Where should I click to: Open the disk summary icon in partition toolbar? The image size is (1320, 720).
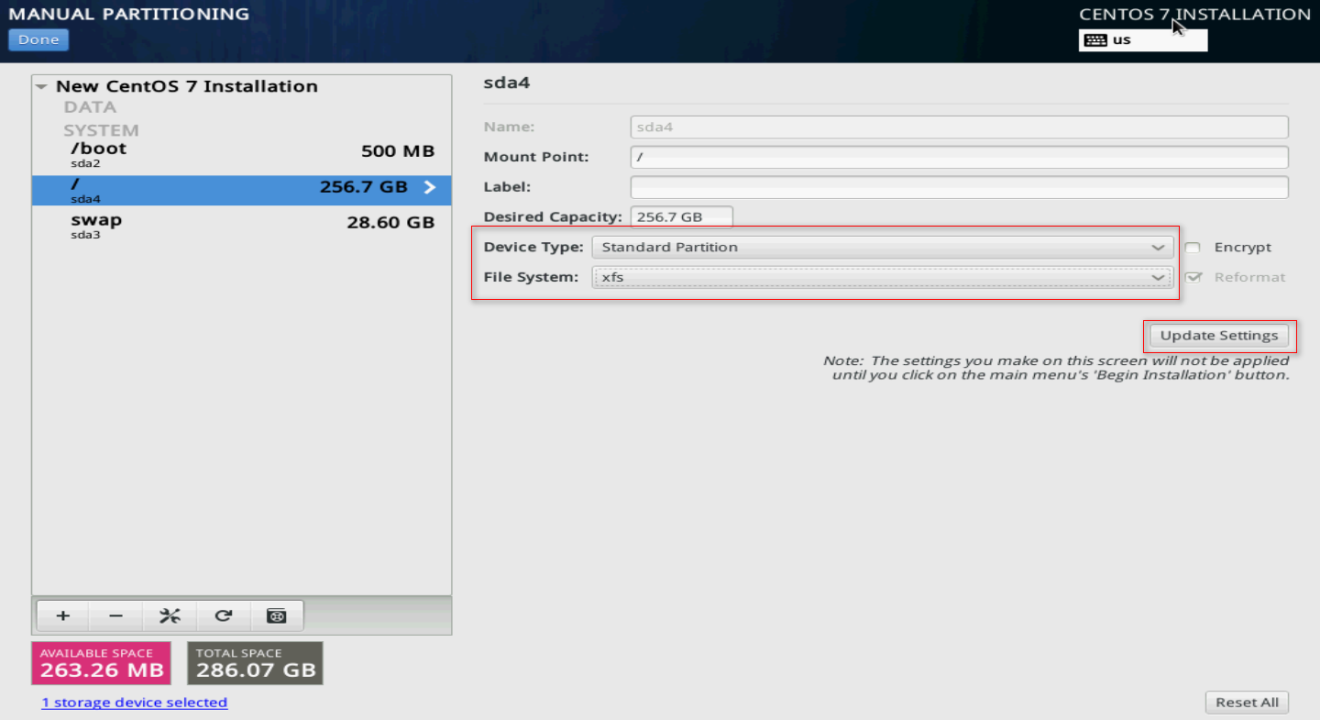[x=277, y=616]
